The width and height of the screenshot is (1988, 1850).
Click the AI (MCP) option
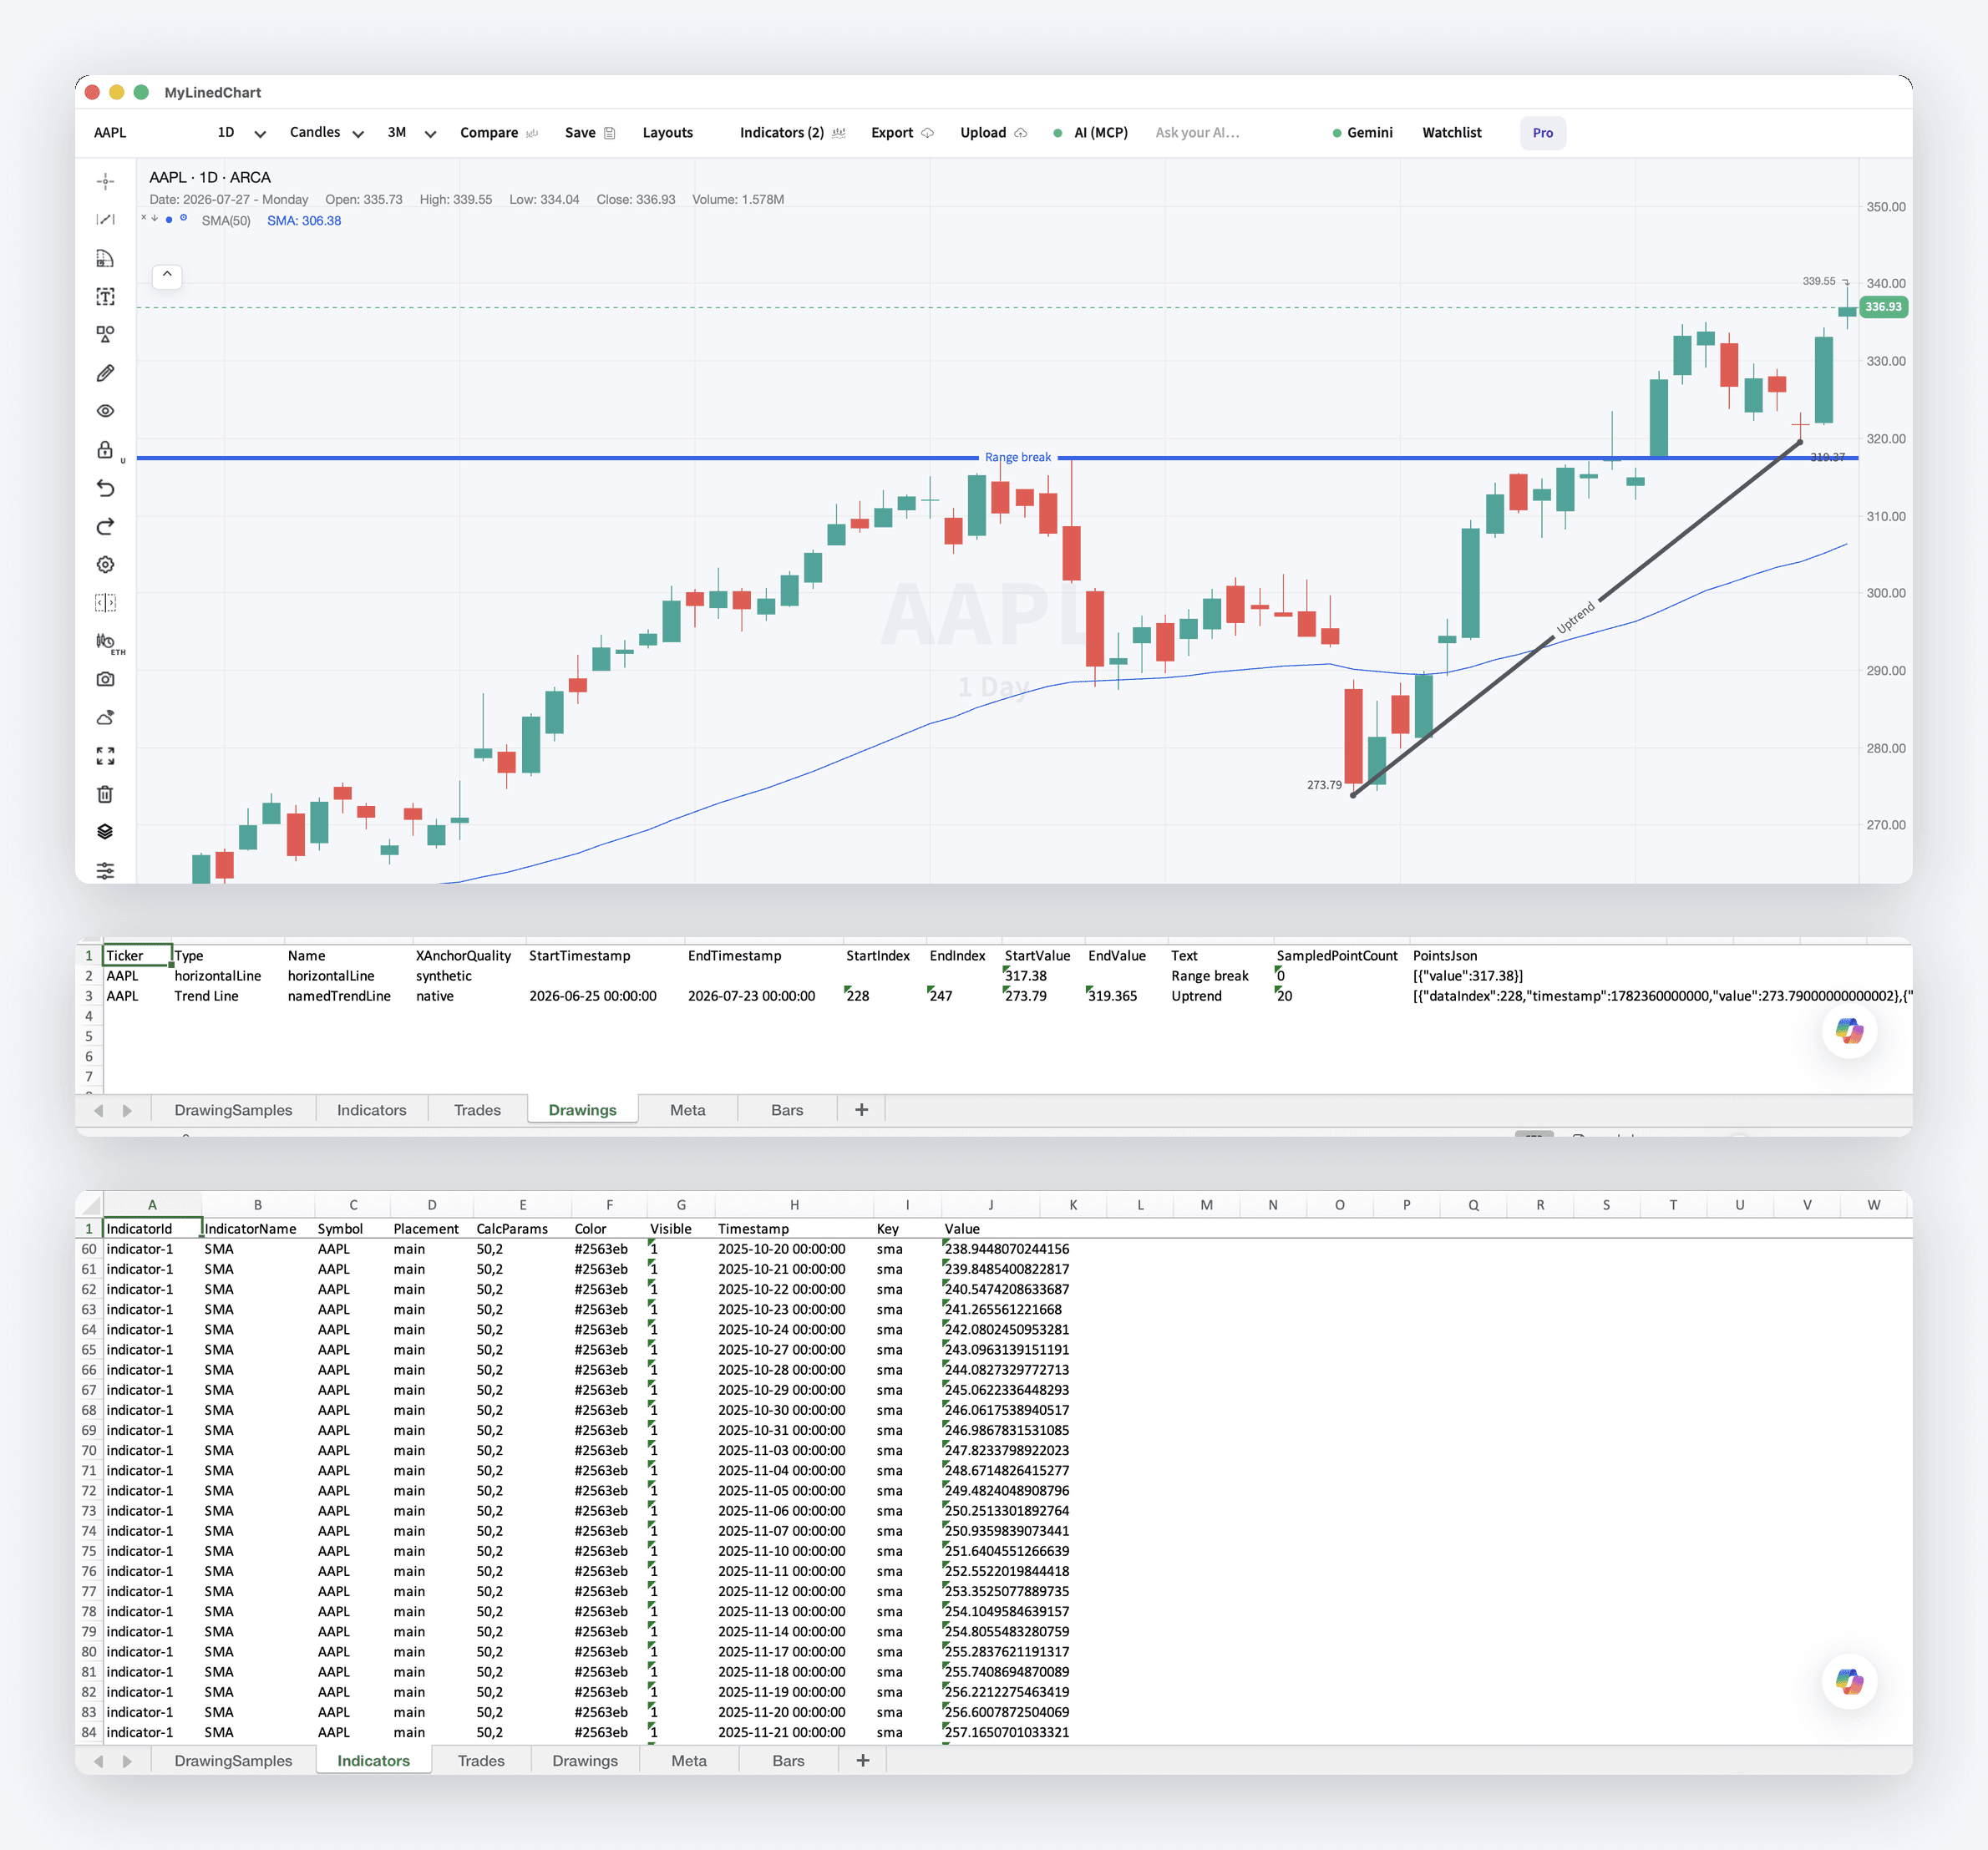tap(1091, 133)
